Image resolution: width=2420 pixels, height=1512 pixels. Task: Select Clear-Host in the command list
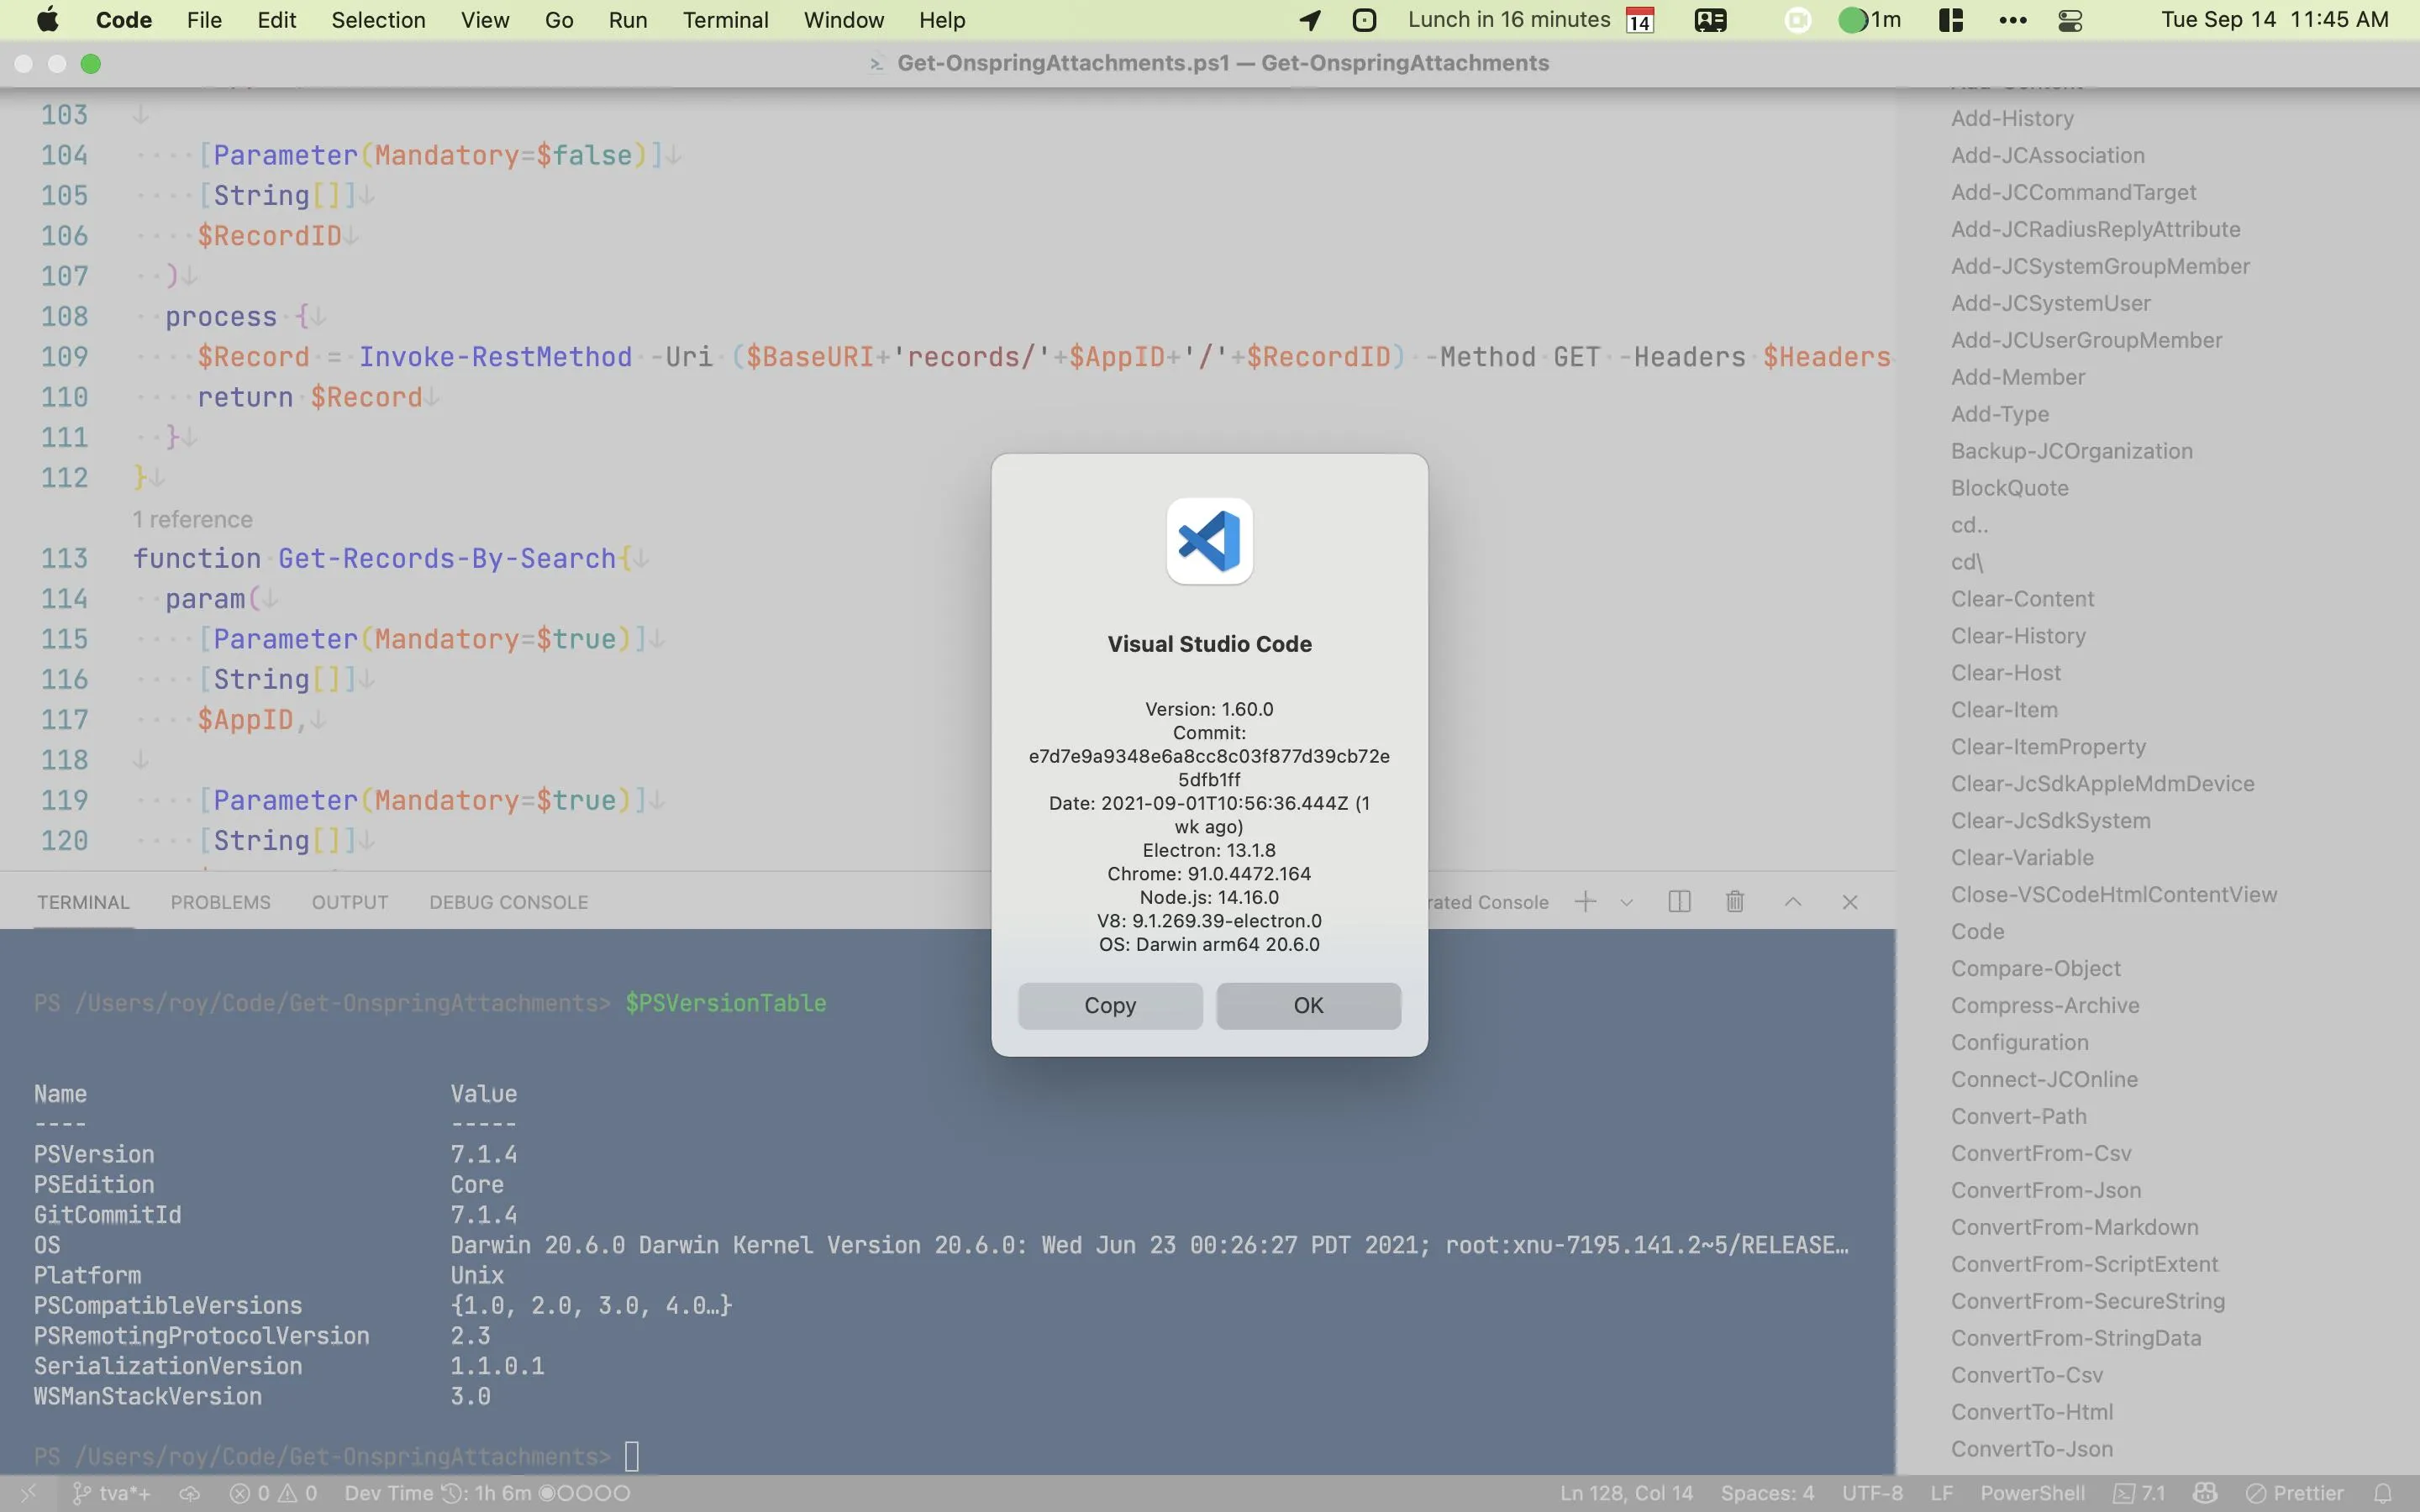(x=2005, y=673)
